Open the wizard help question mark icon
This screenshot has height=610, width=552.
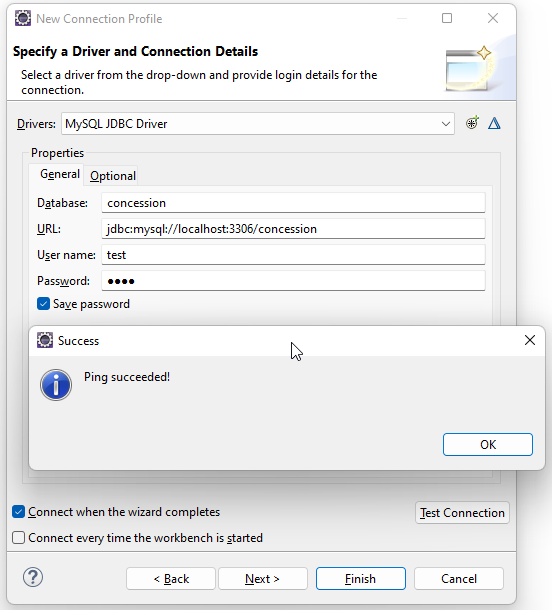[x=33, y=577]
